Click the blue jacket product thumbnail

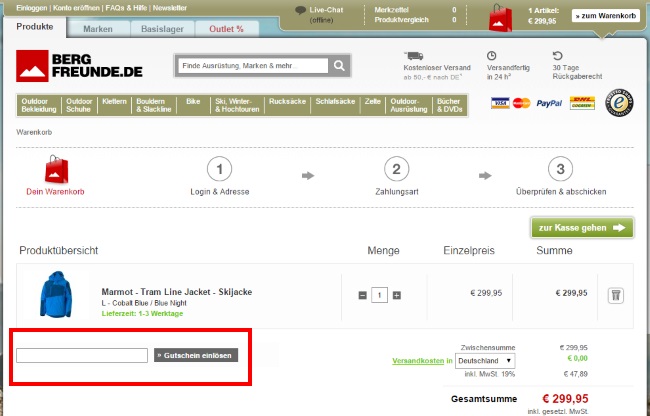tap(56, 295)
